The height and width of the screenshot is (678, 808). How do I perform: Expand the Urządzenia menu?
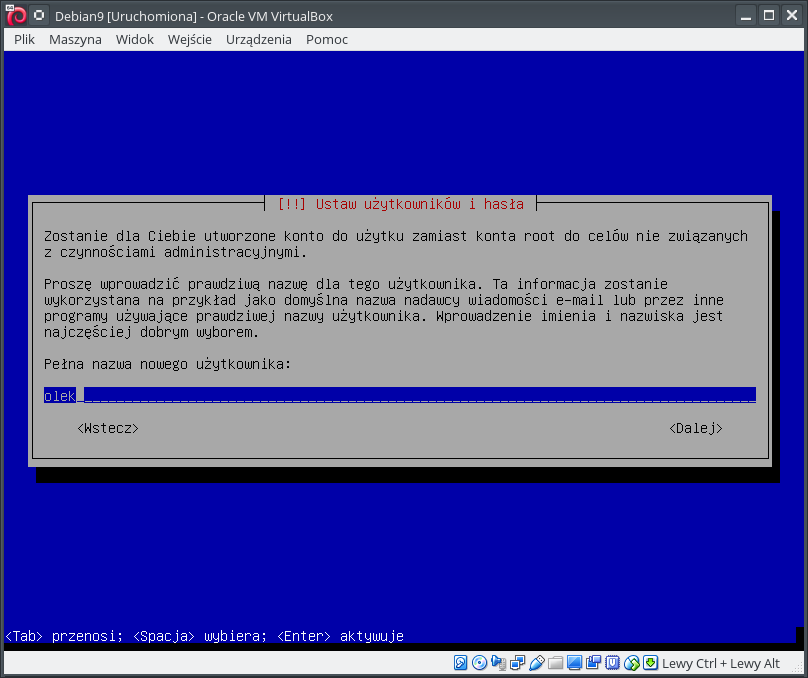[x=259, y=39]
